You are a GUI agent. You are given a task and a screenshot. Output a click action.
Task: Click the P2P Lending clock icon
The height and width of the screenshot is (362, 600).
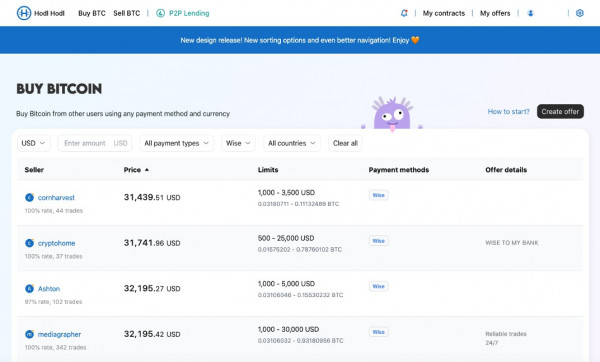[160, 13]
